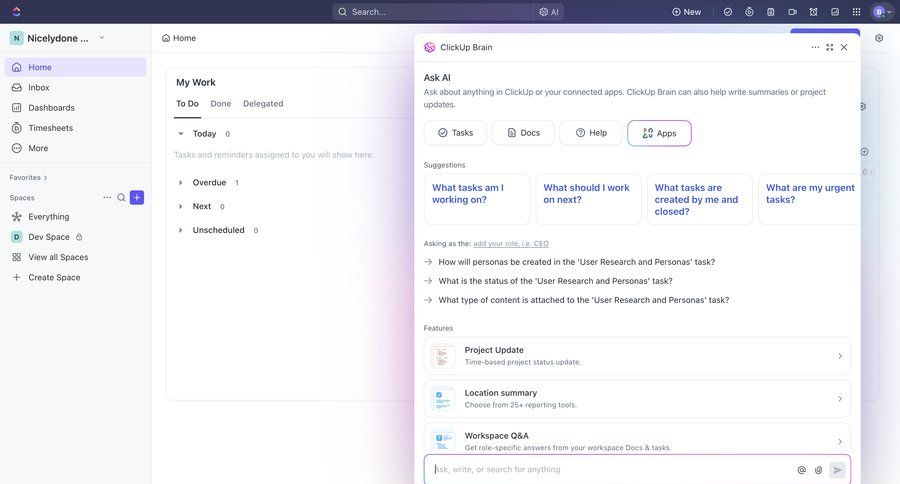Open the Spaces ellipsis options

point(107,198)
